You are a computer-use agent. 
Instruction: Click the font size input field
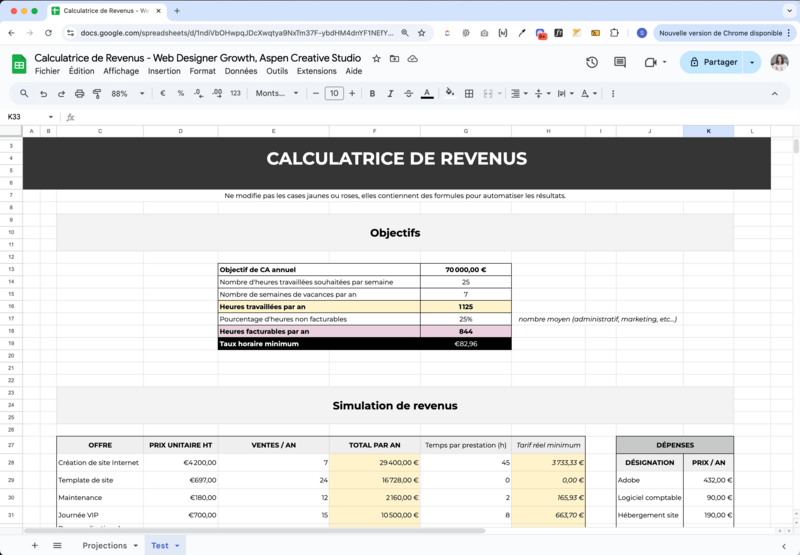(x=334, y=93)
